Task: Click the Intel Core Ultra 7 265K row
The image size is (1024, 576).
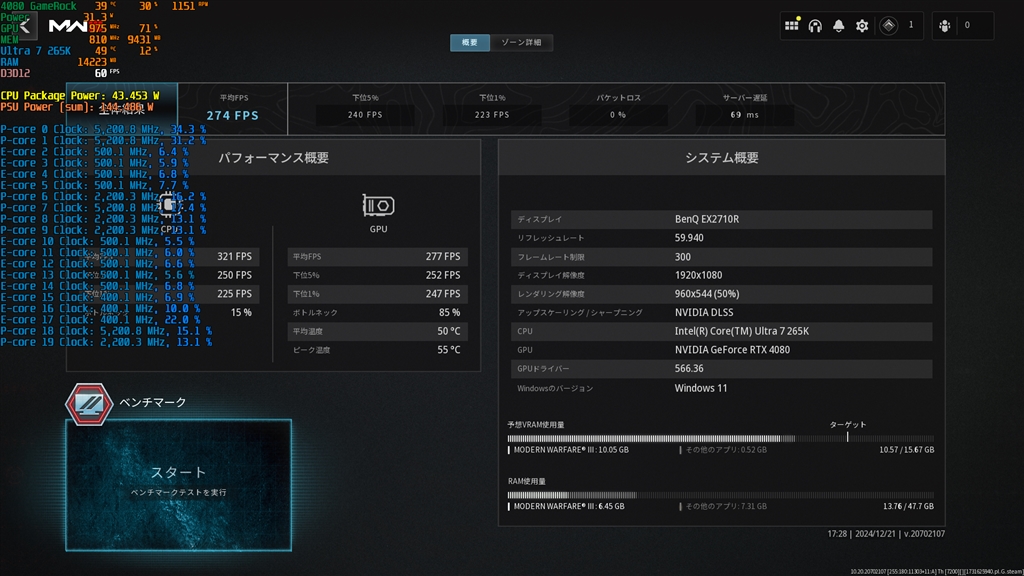Action: (722, 331)
